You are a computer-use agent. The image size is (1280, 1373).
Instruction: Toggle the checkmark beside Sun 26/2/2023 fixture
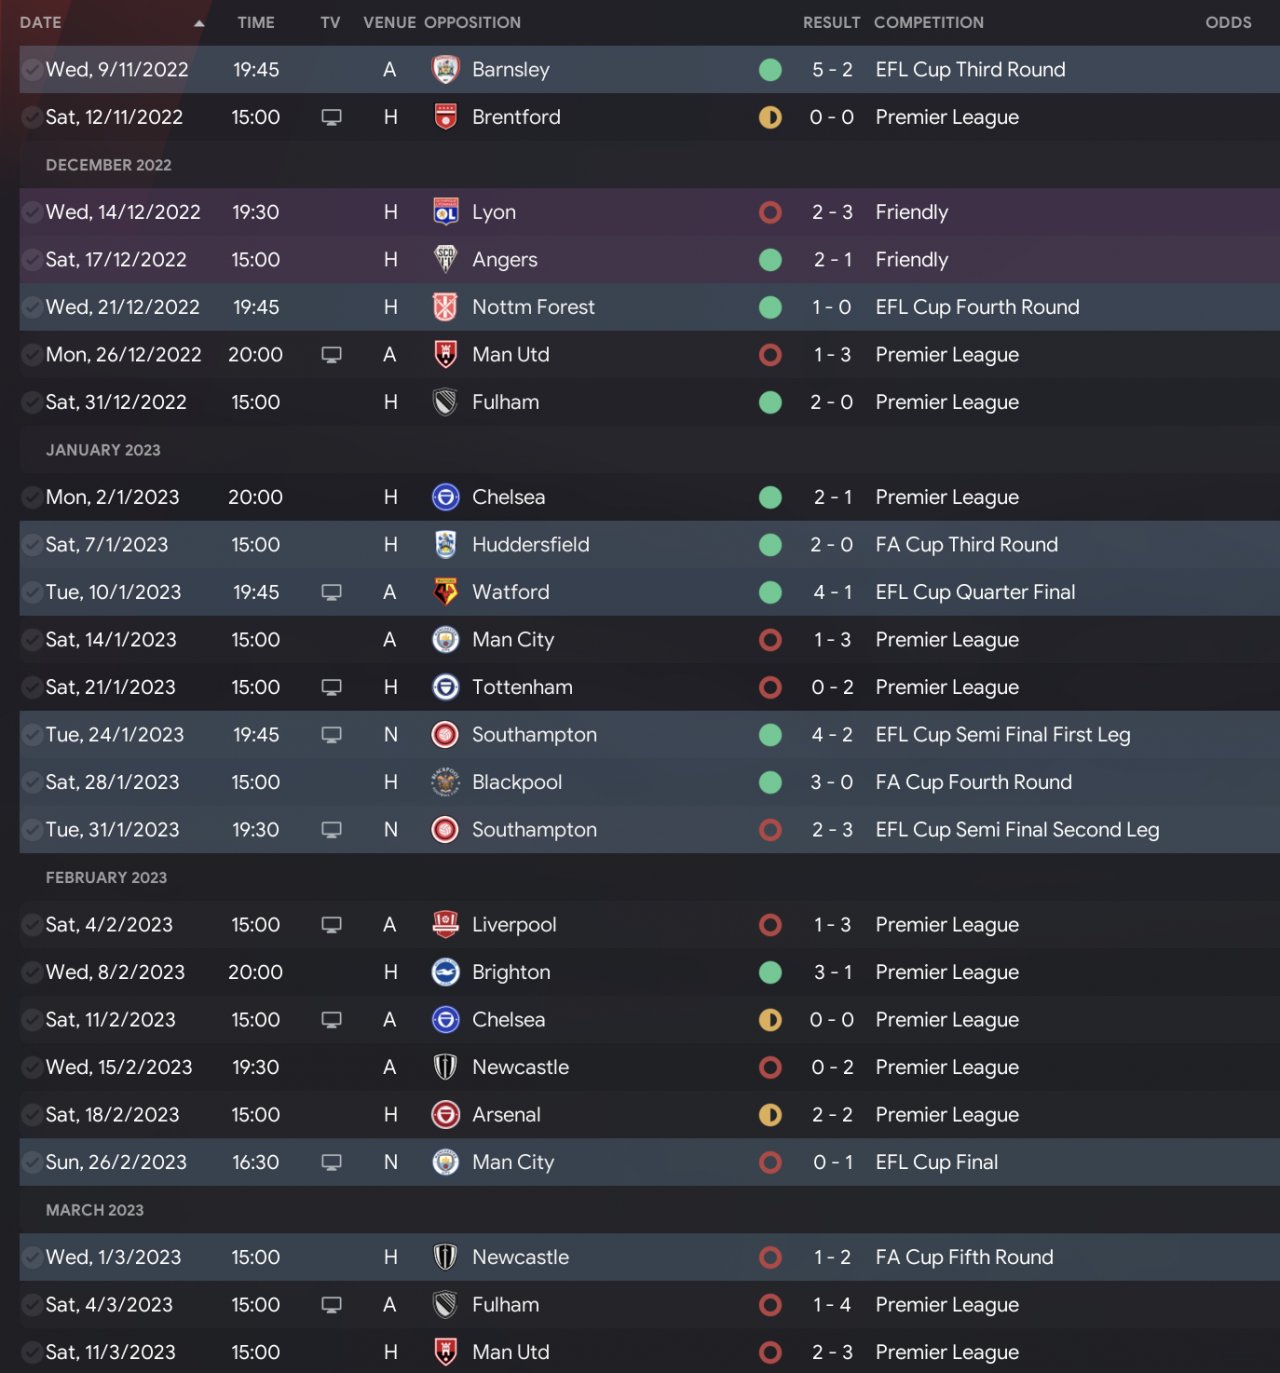(31, 1162)
